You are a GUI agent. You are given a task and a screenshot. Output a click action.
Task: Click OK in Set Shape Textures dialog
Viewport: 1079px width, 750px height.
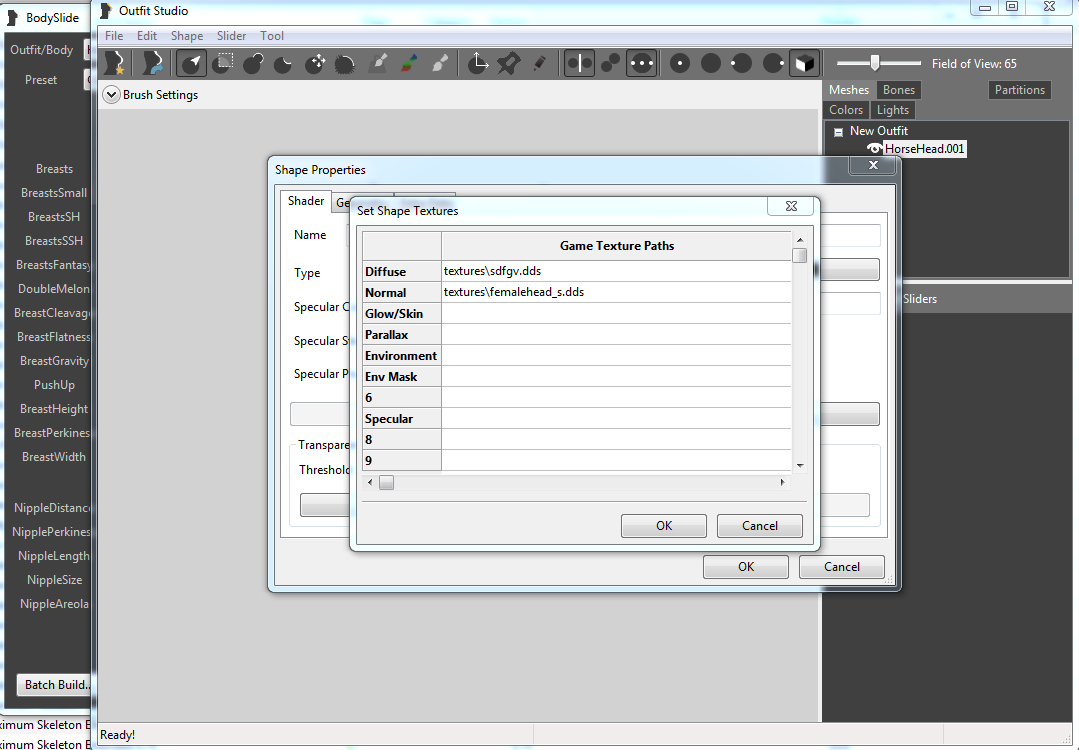[663, 526]
